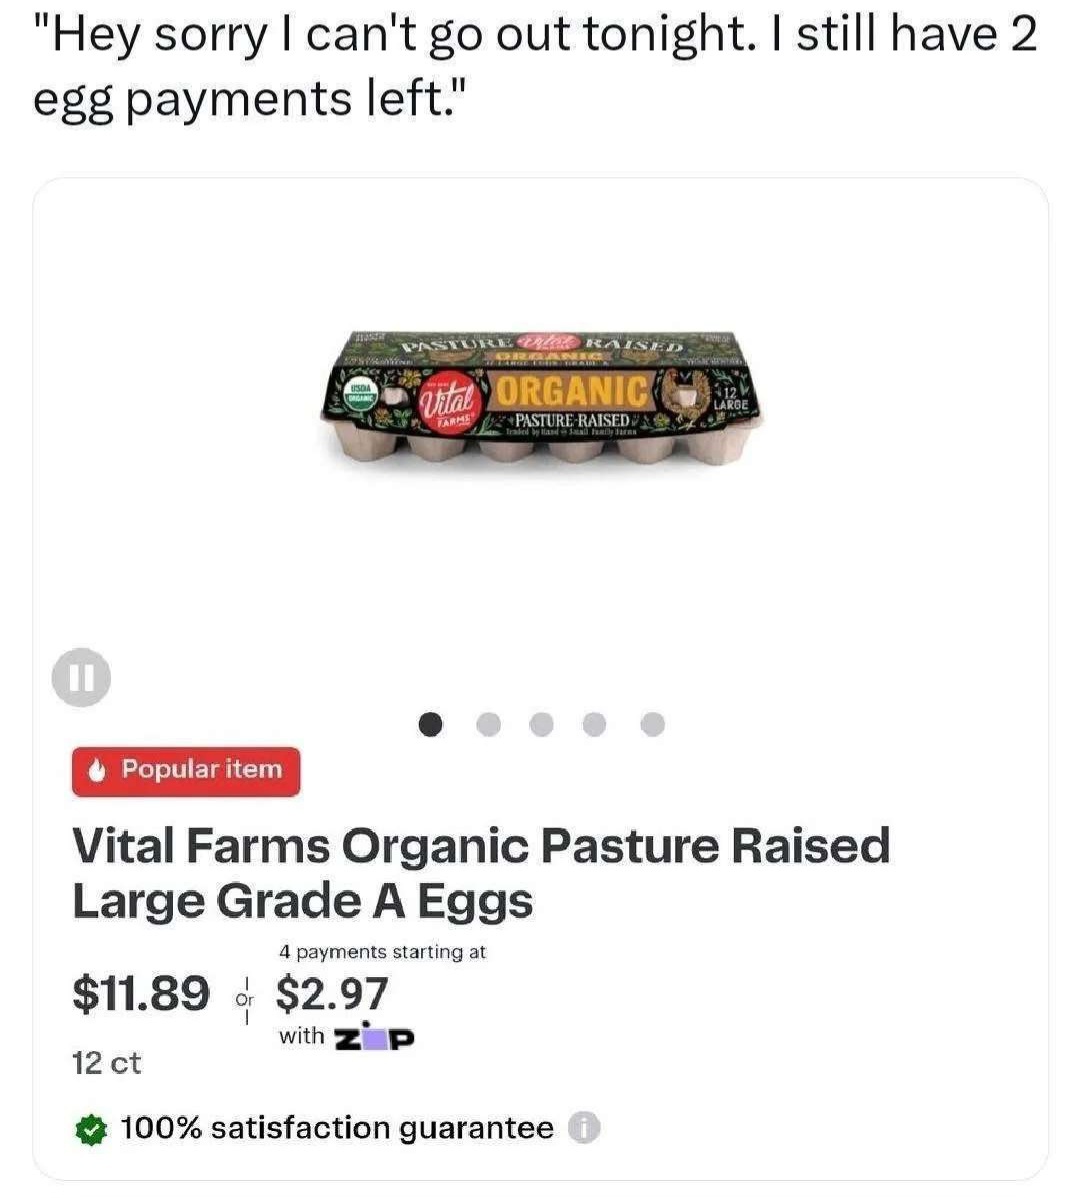Show the fourth carousel image dot
This screenshot has height=1198, width=1080.
click(595, 723)
